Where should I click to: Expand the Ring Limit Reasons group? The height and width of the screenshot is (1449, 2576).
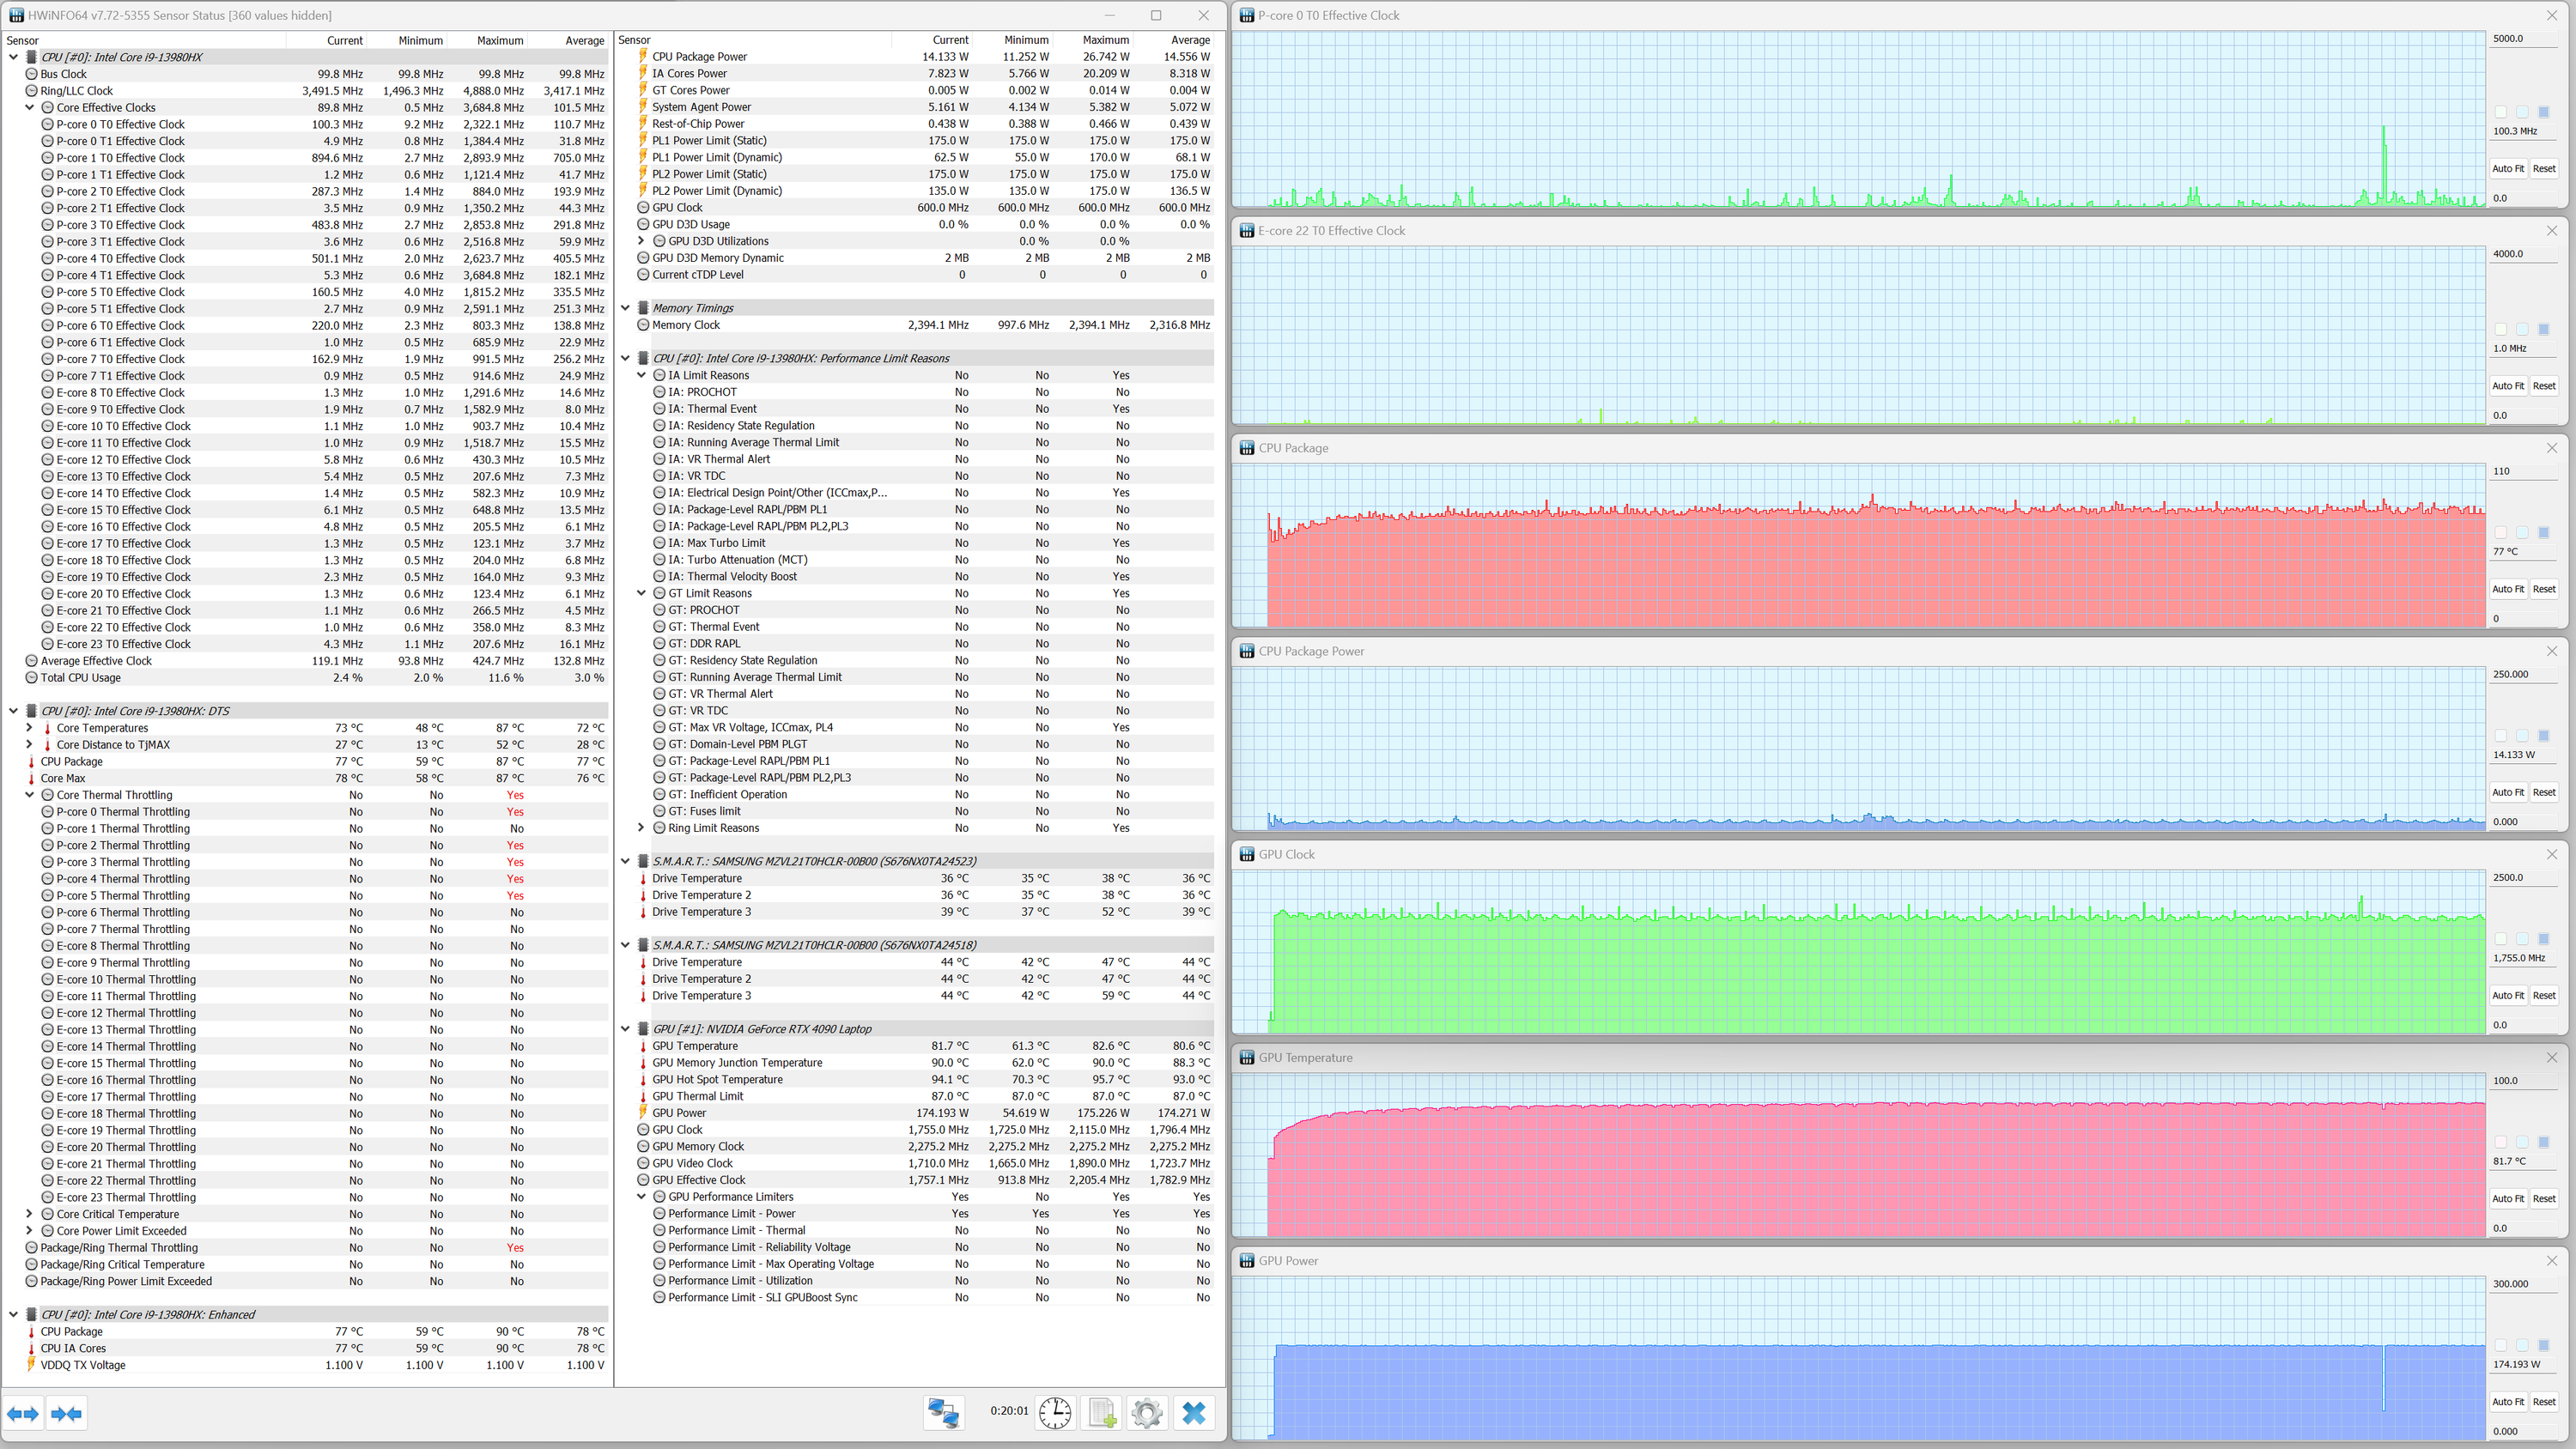(642, 828)
